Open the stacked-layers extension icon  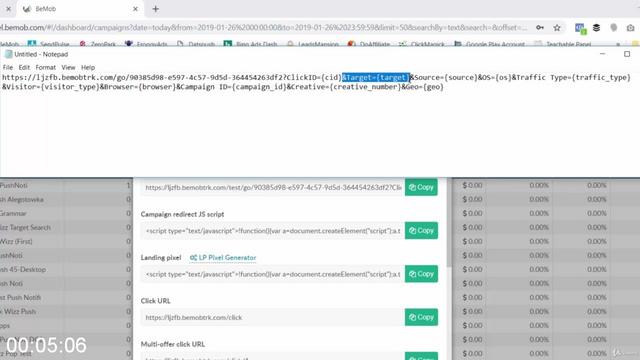click(596, 28)
